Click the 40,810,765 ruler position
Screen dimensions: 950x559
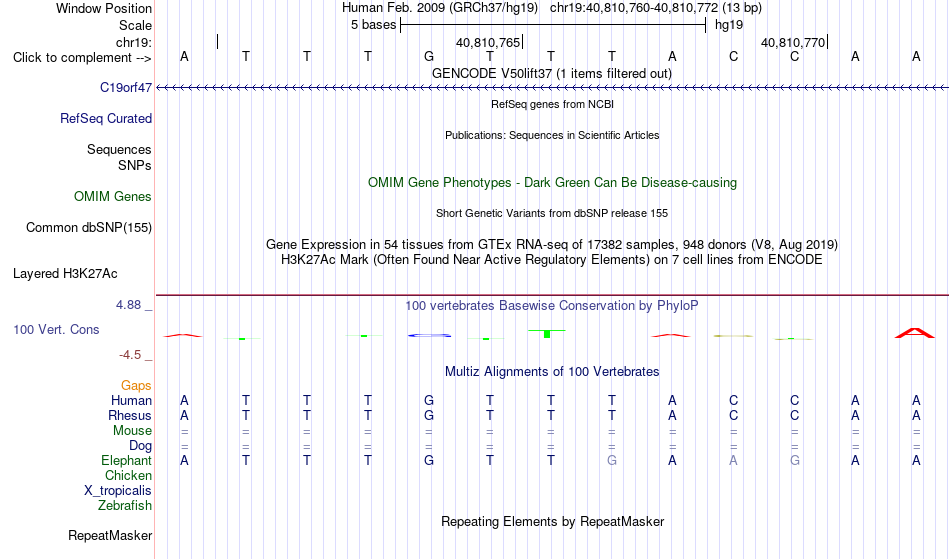coord(488,42)
